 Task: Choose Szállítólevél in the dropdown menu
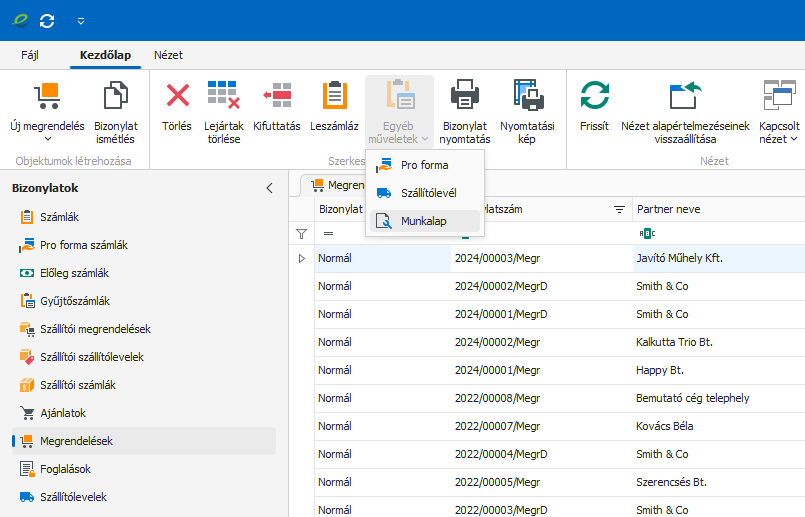coord(428,193)
